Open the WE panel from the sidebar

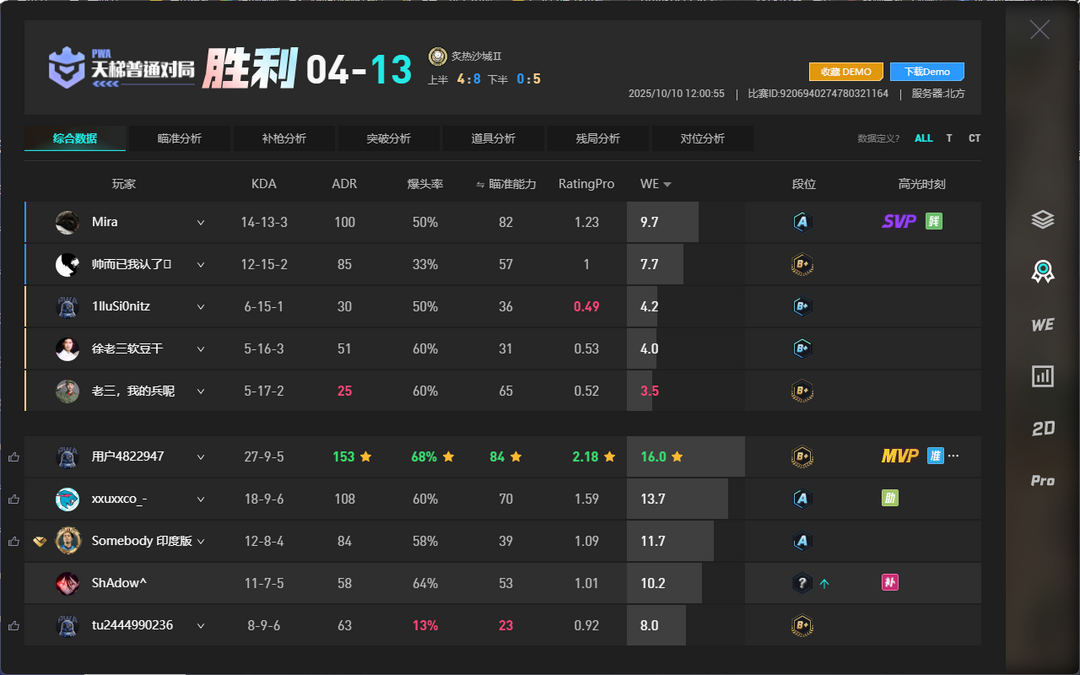(1042, 325)
